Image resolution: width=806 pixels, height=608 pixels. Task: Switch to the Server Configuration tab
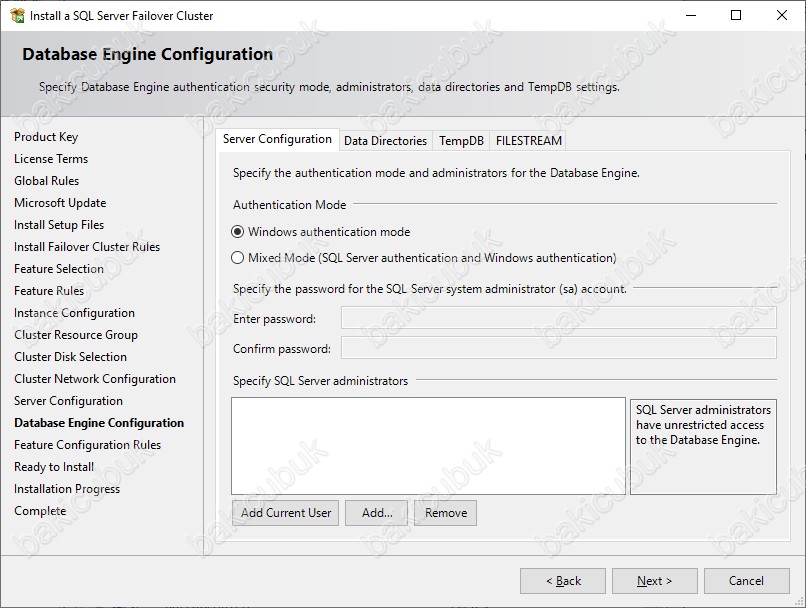pos(278,139)
